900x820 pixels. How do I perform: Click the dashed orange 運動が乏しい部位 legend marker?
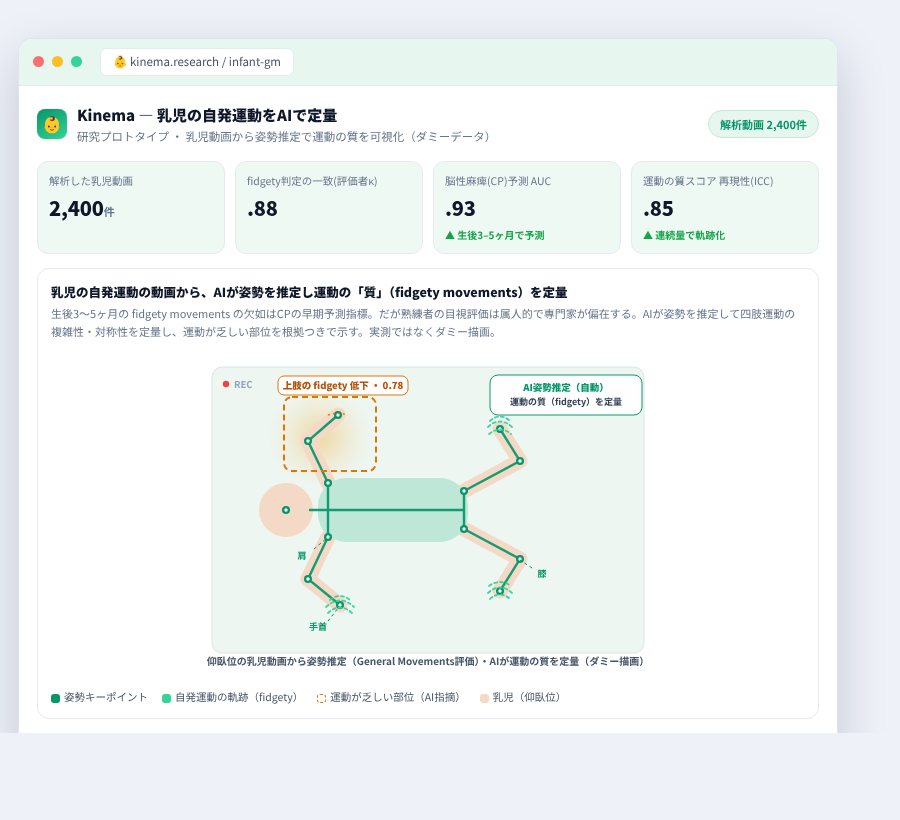click(x=321, y=698)
